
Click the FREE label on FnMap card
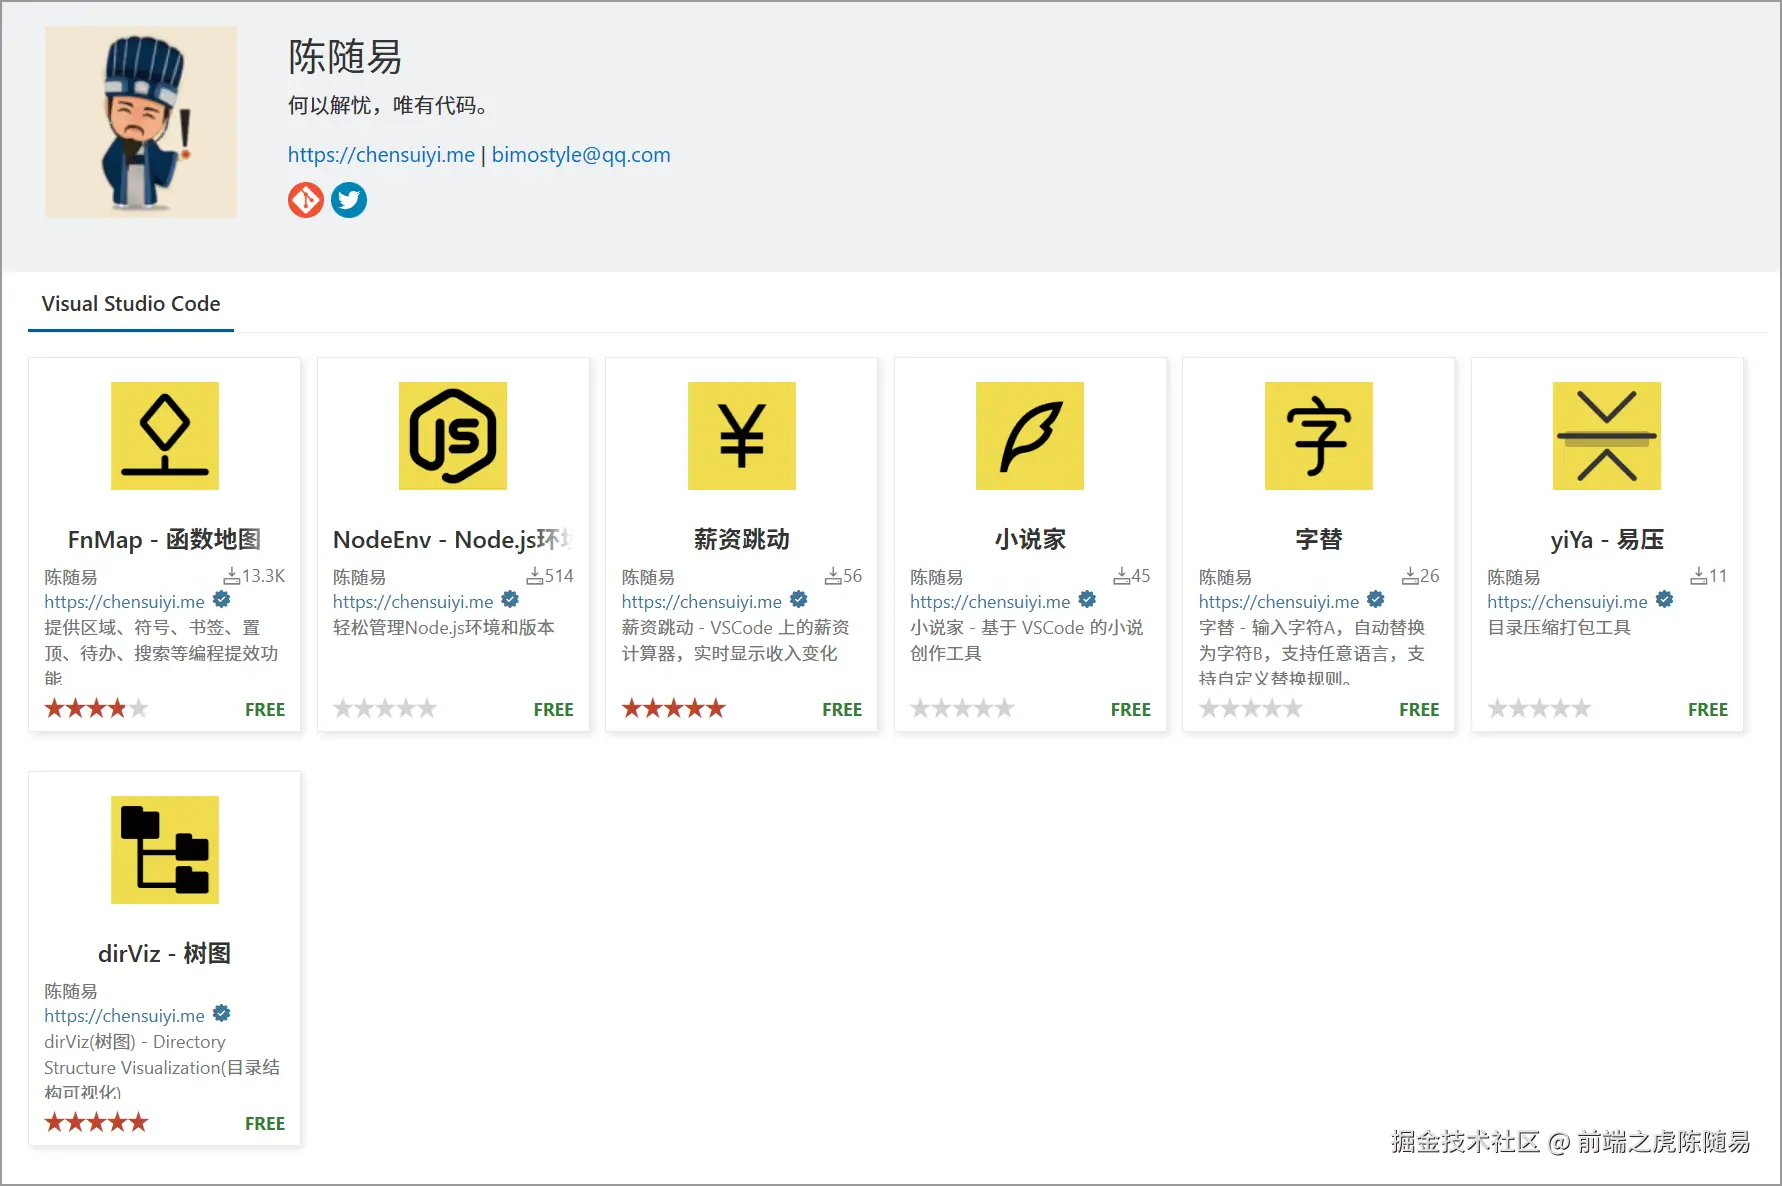coord(265,710)
